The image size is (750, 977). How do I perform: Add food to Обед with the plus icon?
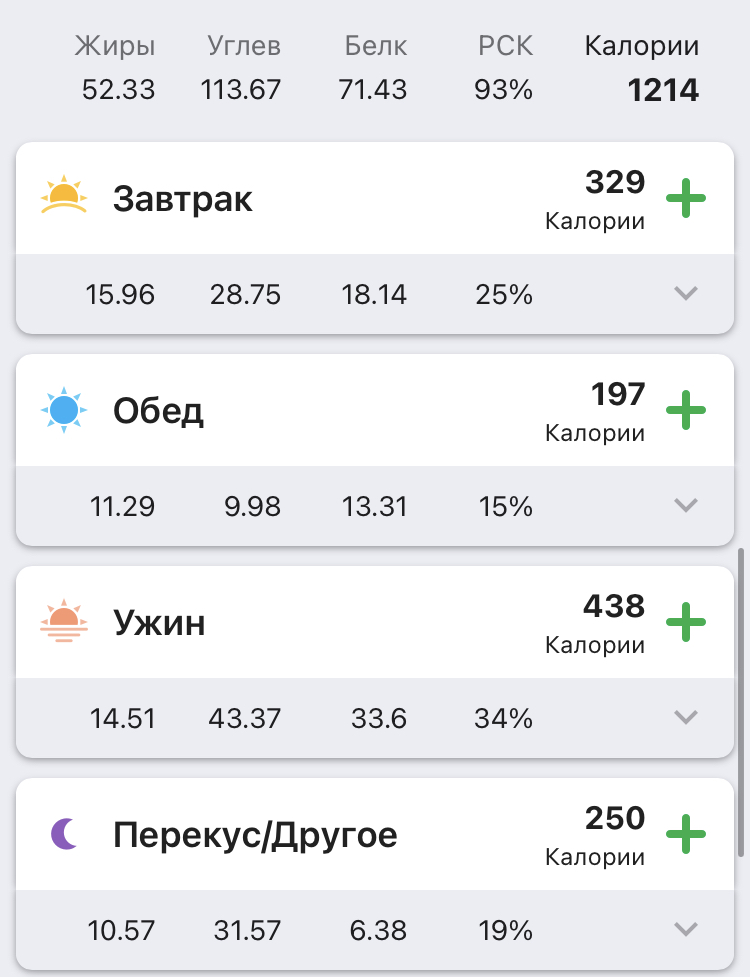(x=686, y=410)
